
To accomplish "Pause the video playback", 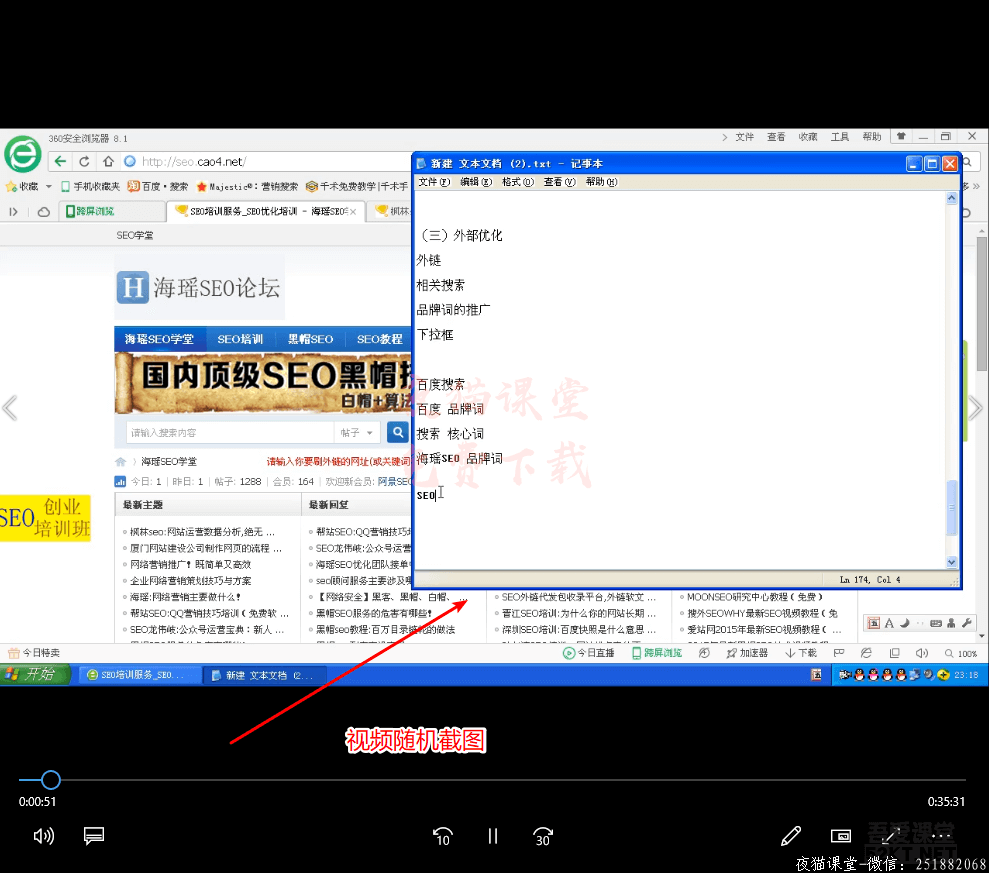I will [x=493, y=836].
